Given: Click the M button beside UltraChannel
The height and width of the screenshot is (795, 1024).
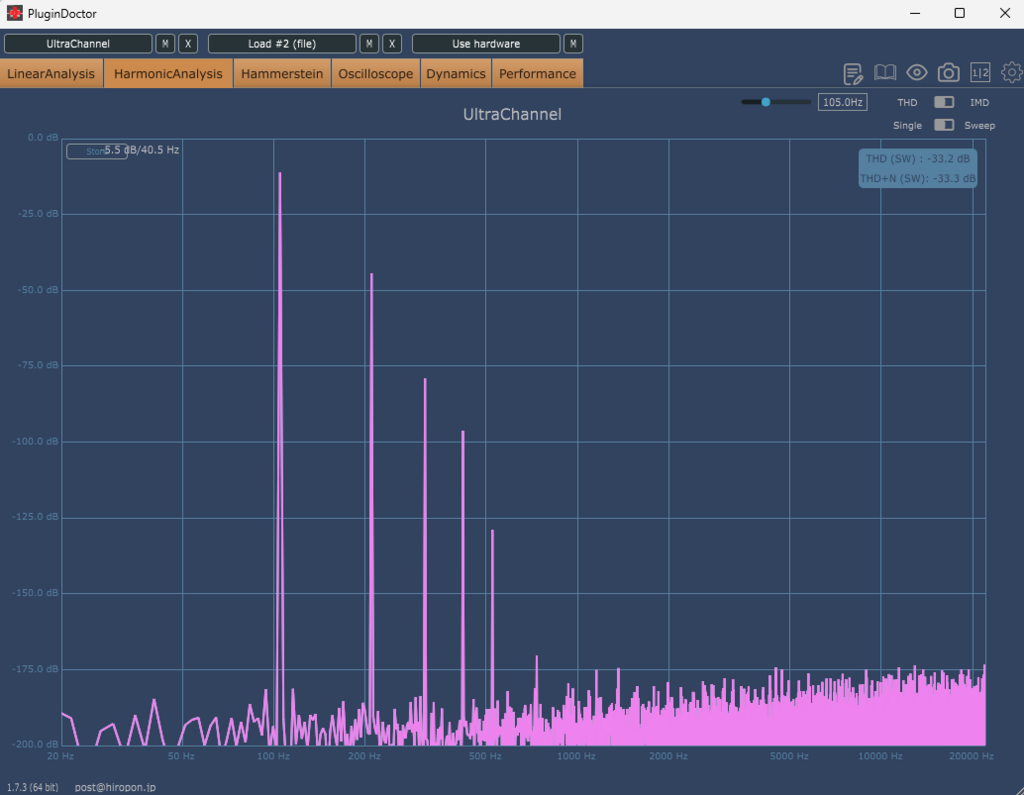Looking at the screenshot, I should coord(165,44).
